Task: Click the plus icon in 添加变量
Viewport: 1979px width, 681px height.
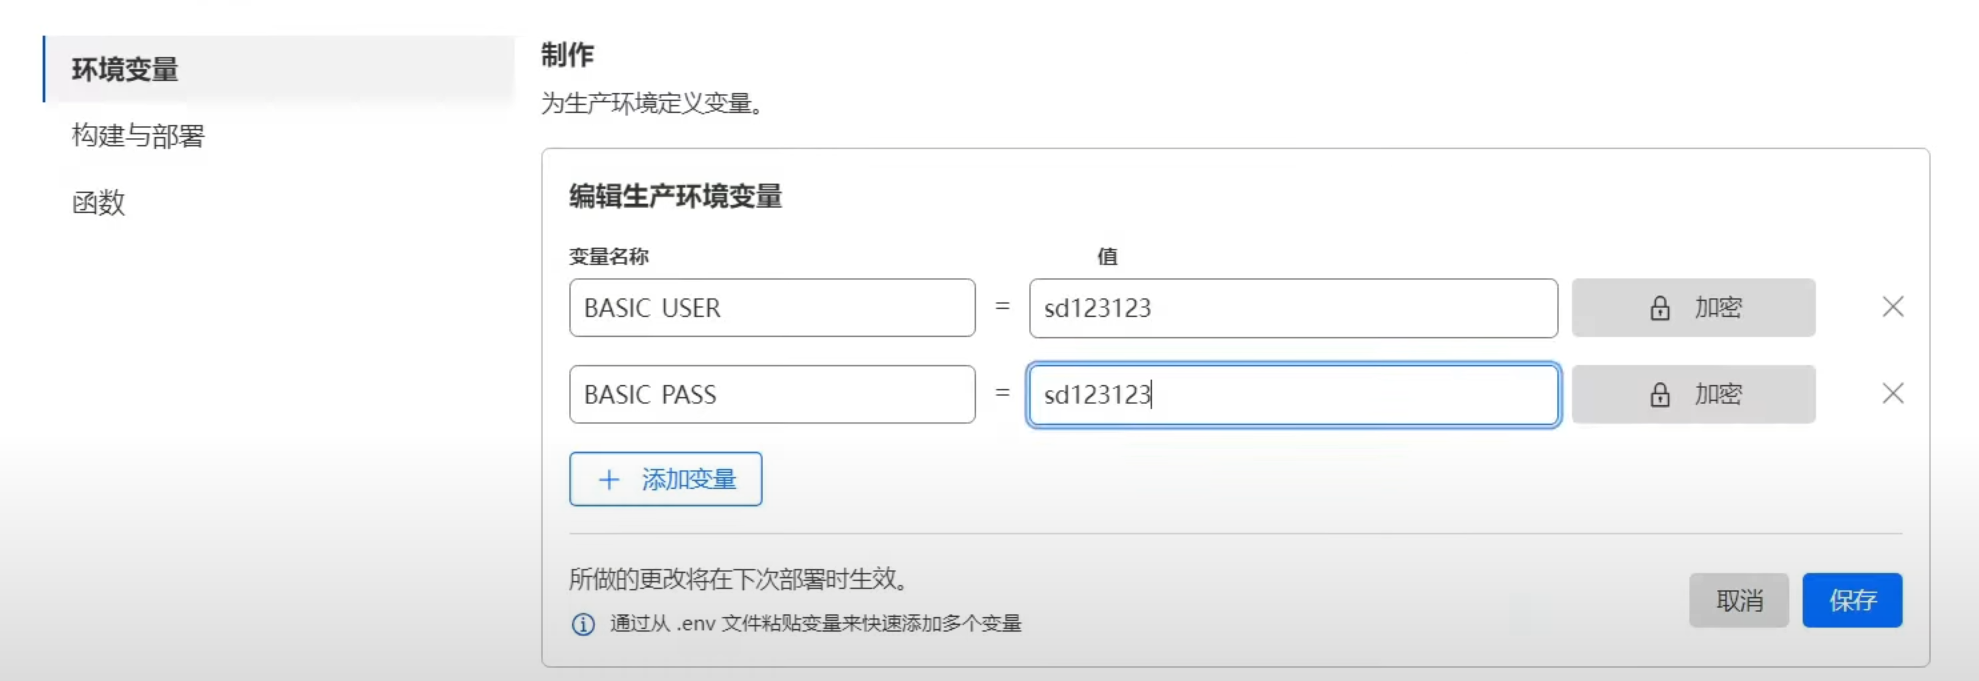Action: pos(609,480)
